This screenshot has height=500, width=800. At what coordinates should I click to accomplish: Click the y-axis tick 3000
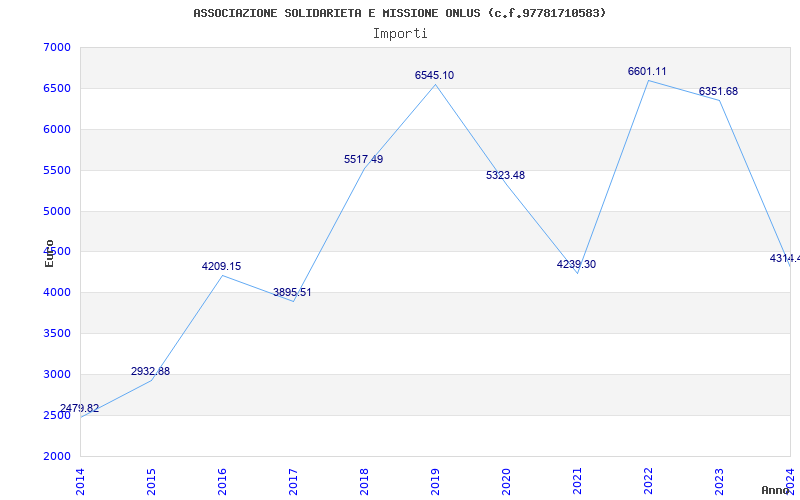(57, 374)
